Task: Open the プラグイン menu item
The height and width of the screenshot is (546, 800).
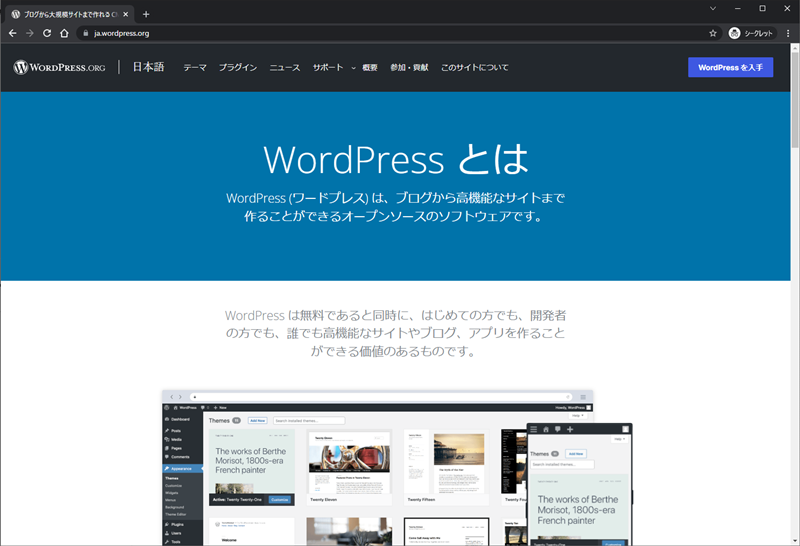Action: [x=238, y=67]
